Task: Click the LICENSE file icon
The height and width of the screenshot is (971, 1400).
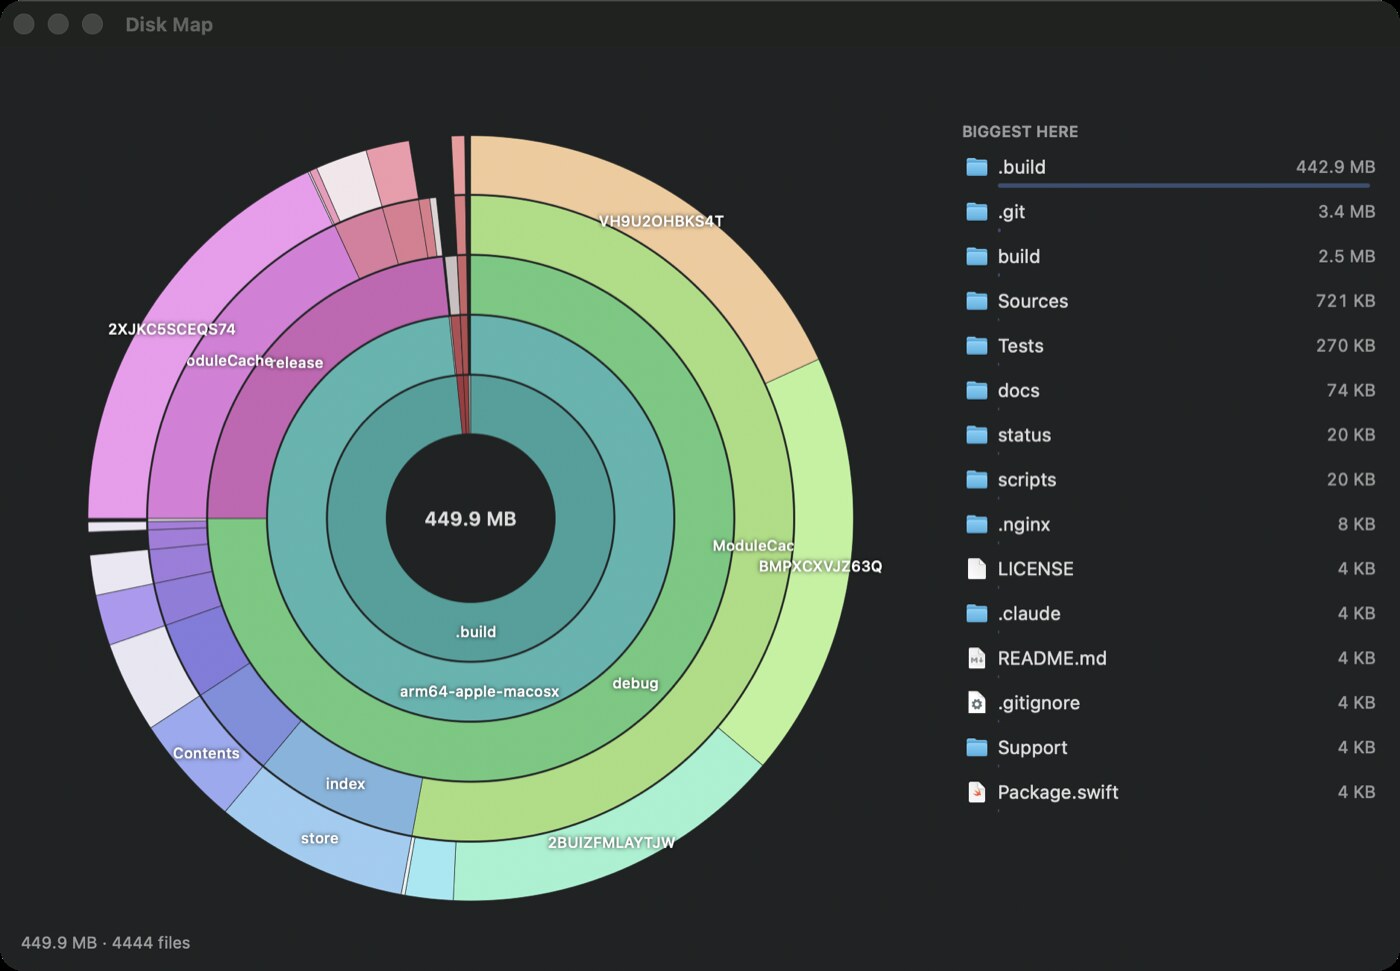Action: pyautogui.click(x=977, y=569)
